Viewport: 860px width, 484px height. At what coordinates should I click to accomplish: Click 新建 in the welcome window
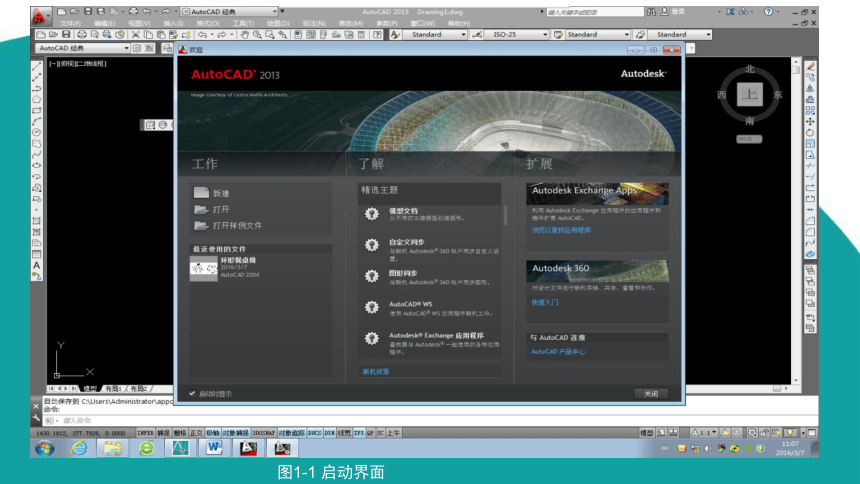221,193
